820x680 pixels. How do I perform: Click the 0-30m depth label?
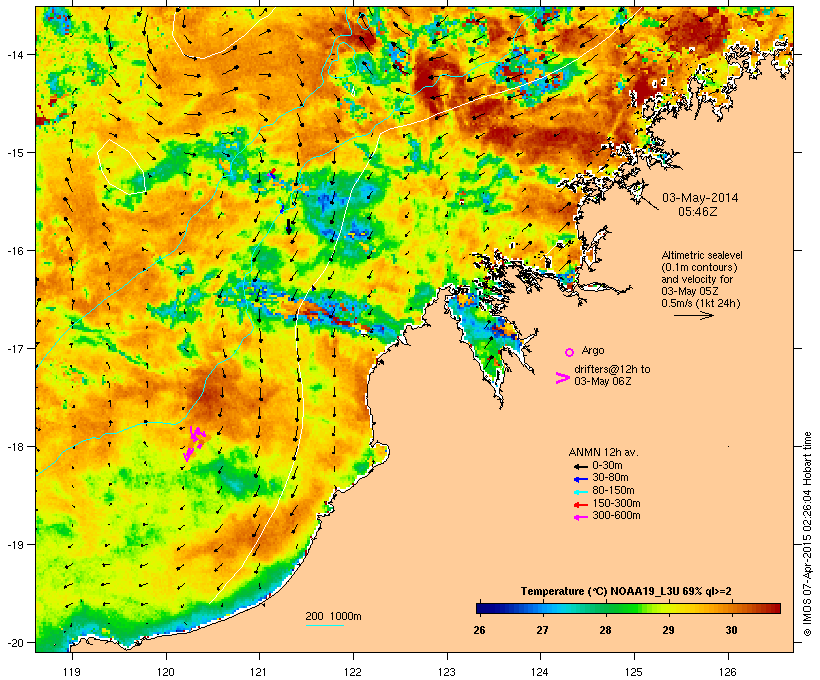[607, 466]
